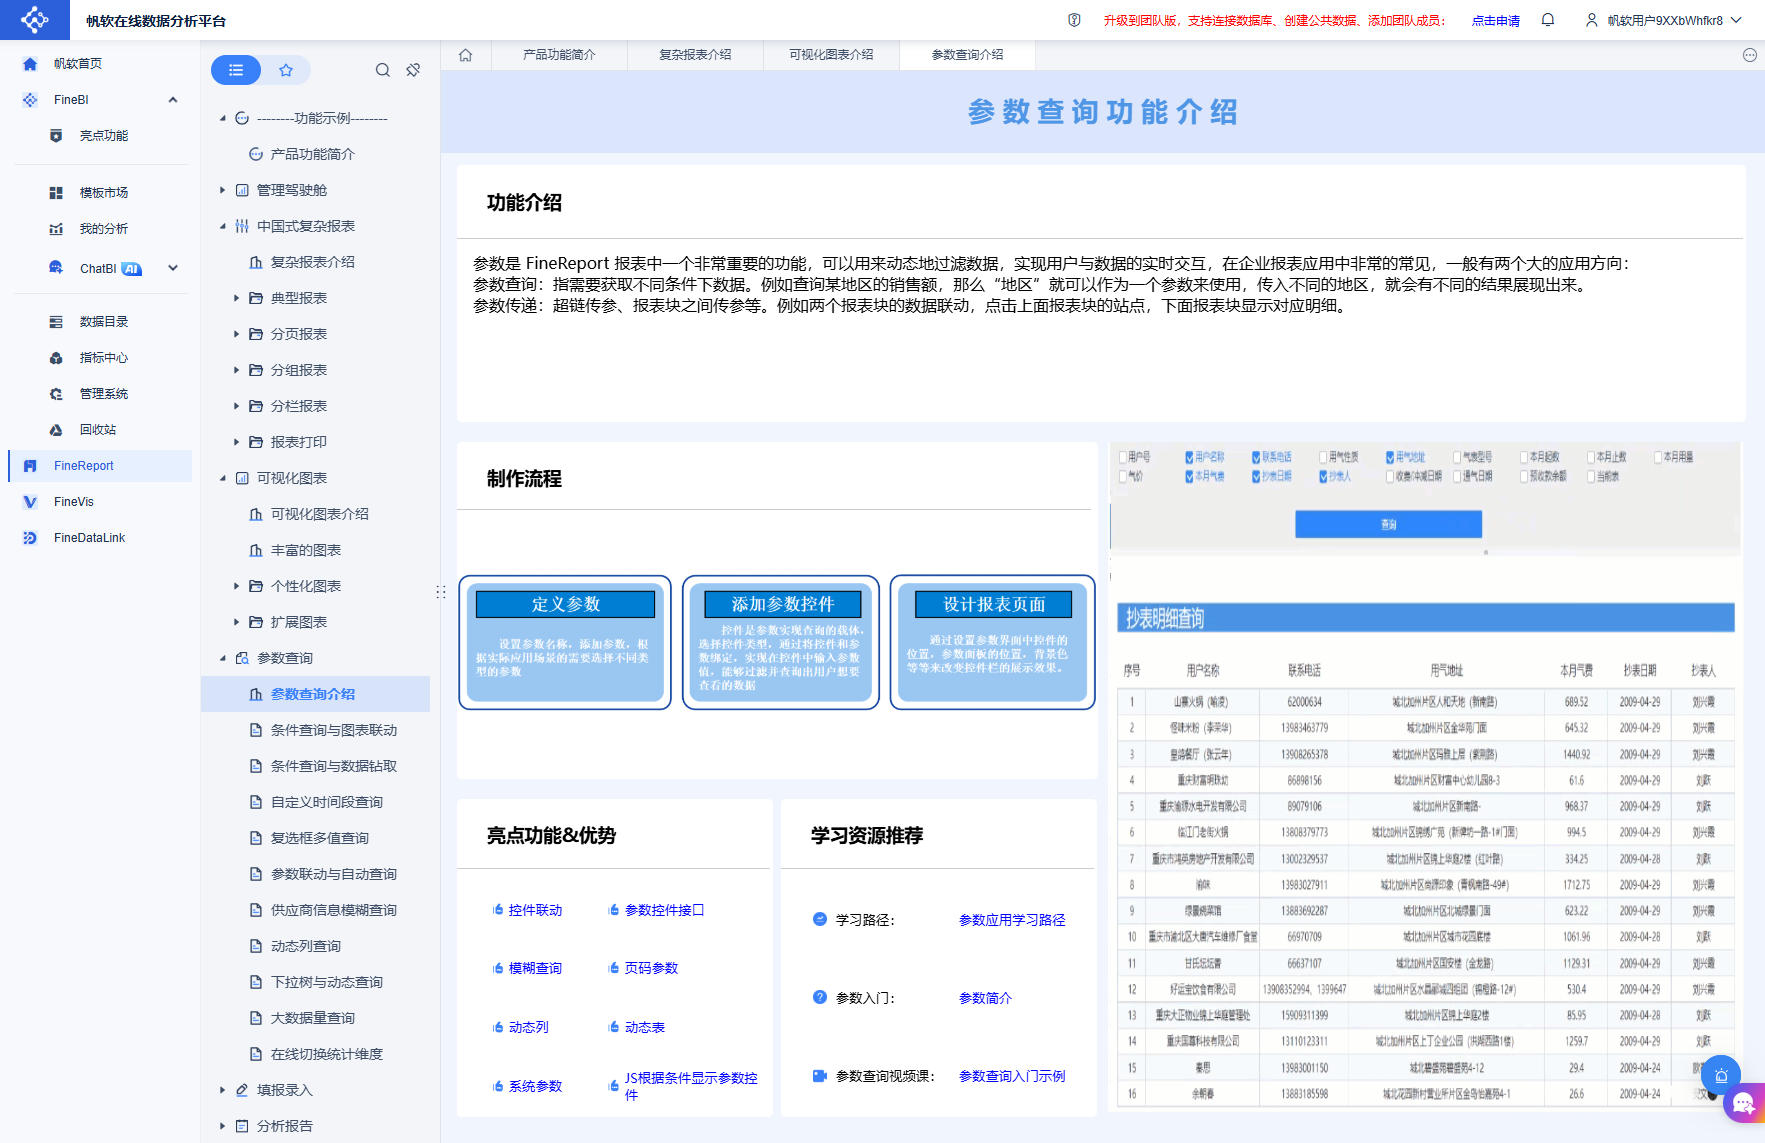1765x1143 pixels.
Task: Open the 模糊查询 link
Action: [x=535, y=969]
